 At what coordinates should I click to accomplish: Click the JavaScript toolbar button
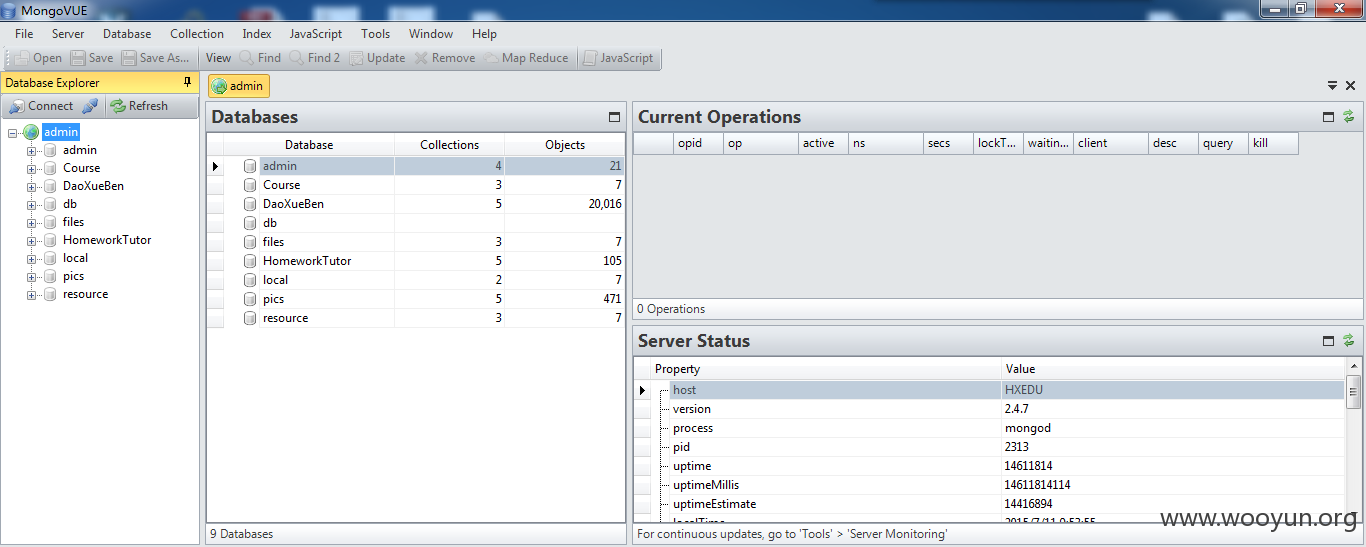click(618, 58)
